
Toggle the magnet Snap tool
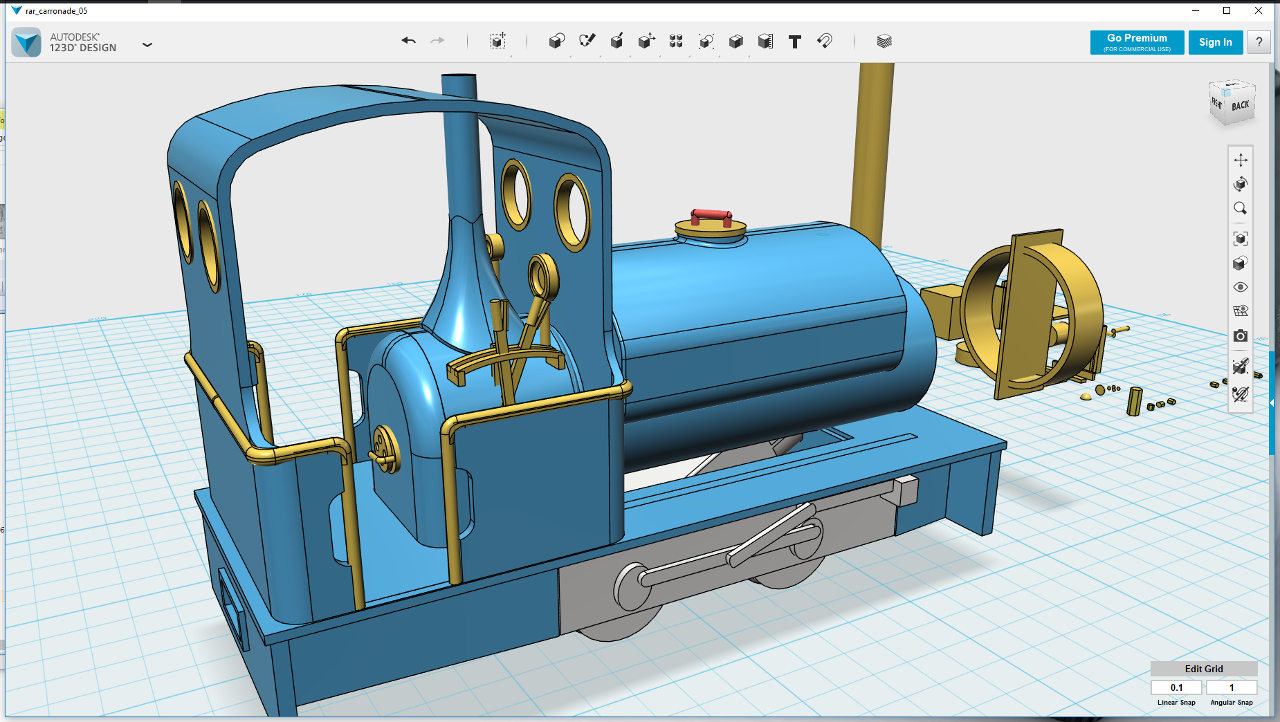[825, 41]
